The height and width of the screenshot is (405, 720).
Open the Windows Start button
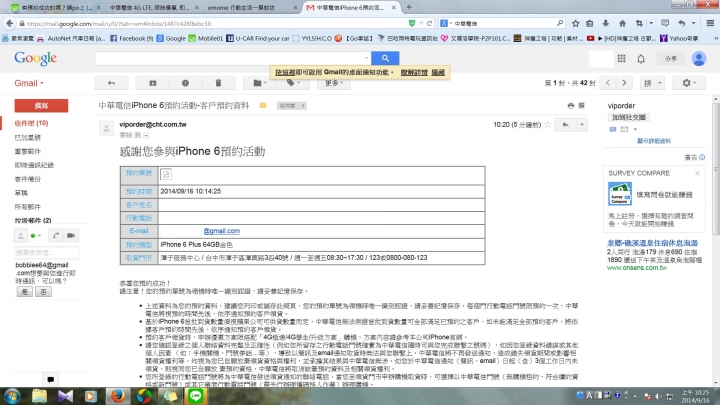point(11,396)
